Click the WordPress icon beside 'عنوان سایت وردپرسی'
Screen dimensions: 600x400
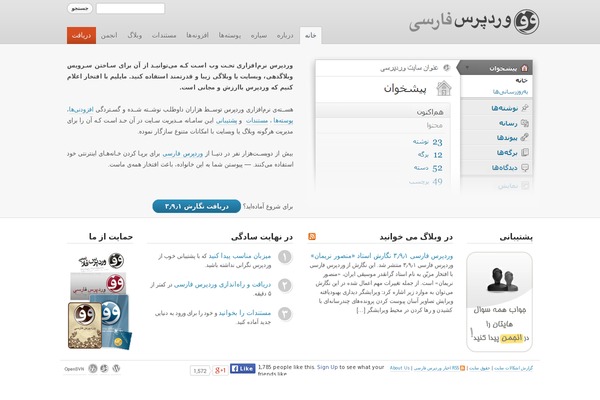click(447, 68)
